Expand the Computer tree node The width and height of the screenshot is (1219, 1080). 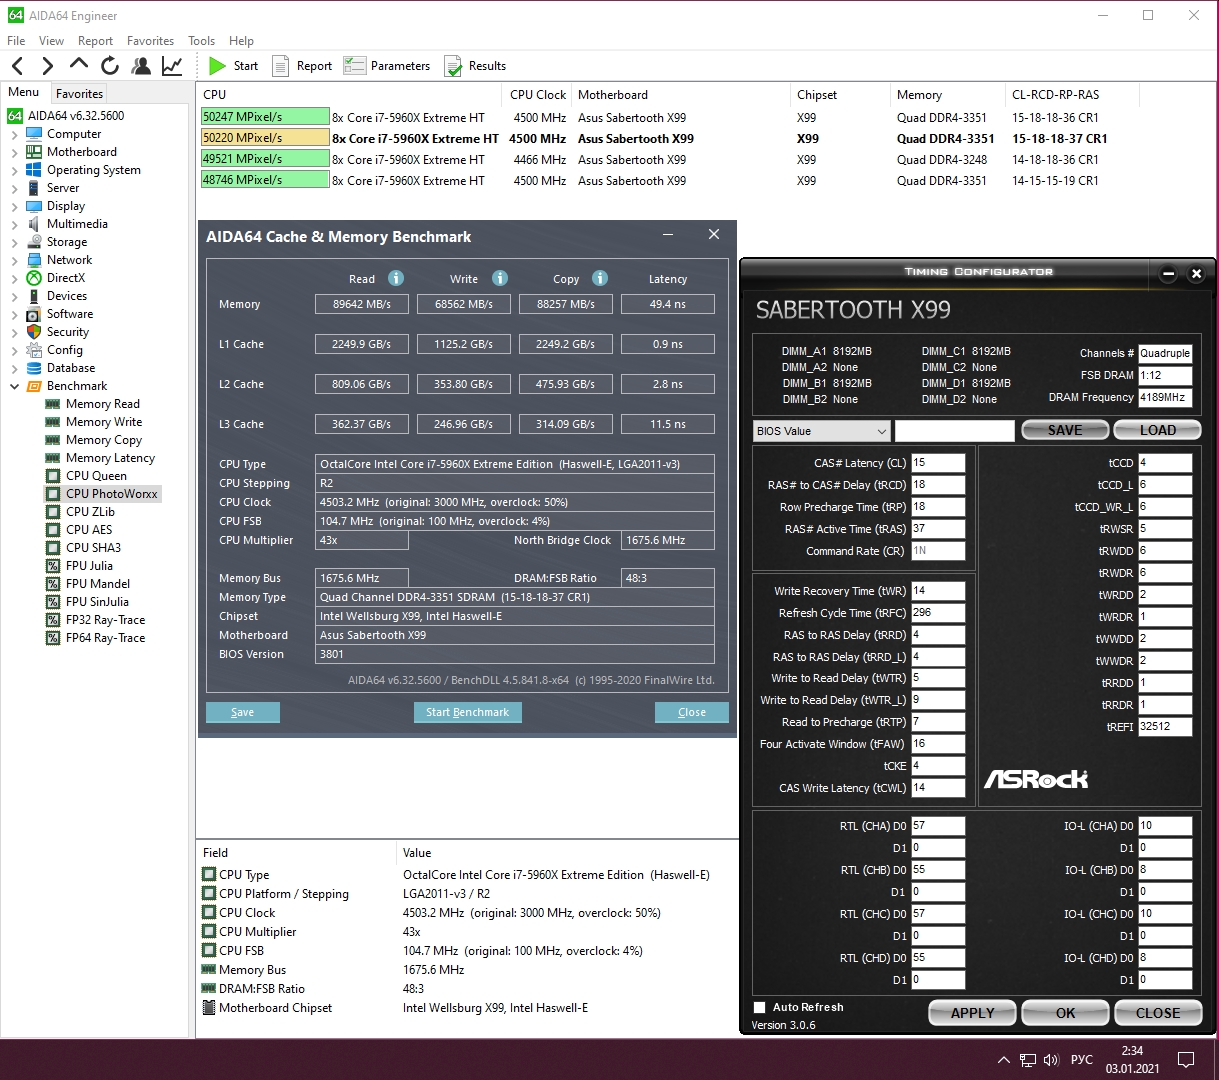(14, 134)
